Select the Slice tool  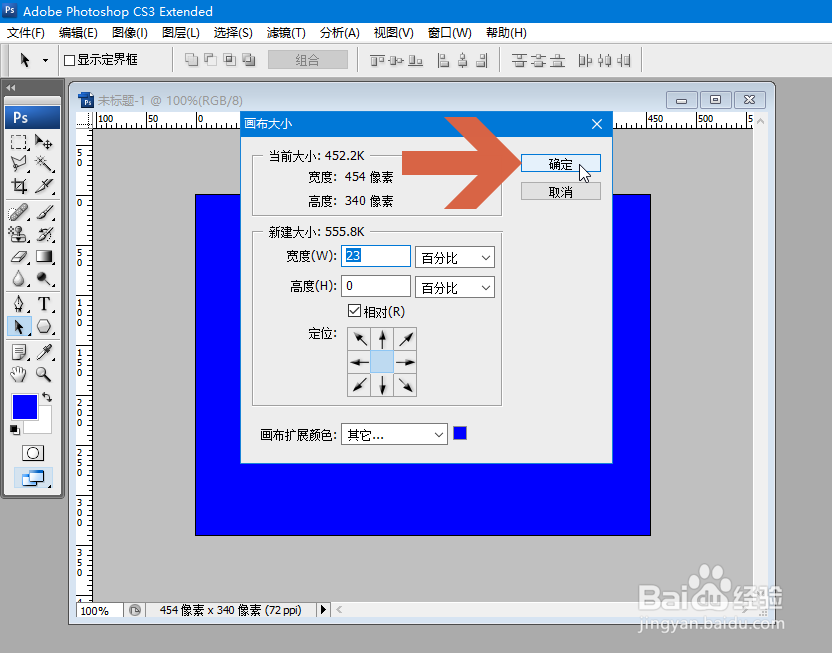click(44, 186)
